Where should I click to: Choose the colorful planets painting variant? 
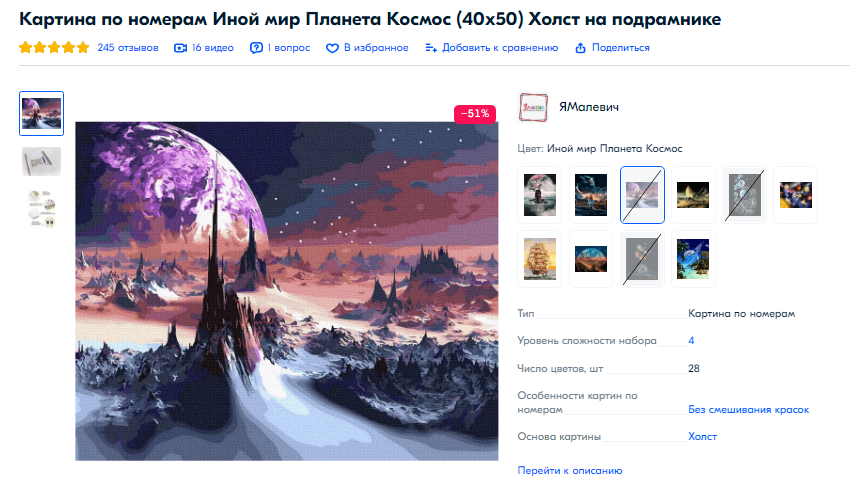click(795, 195)
